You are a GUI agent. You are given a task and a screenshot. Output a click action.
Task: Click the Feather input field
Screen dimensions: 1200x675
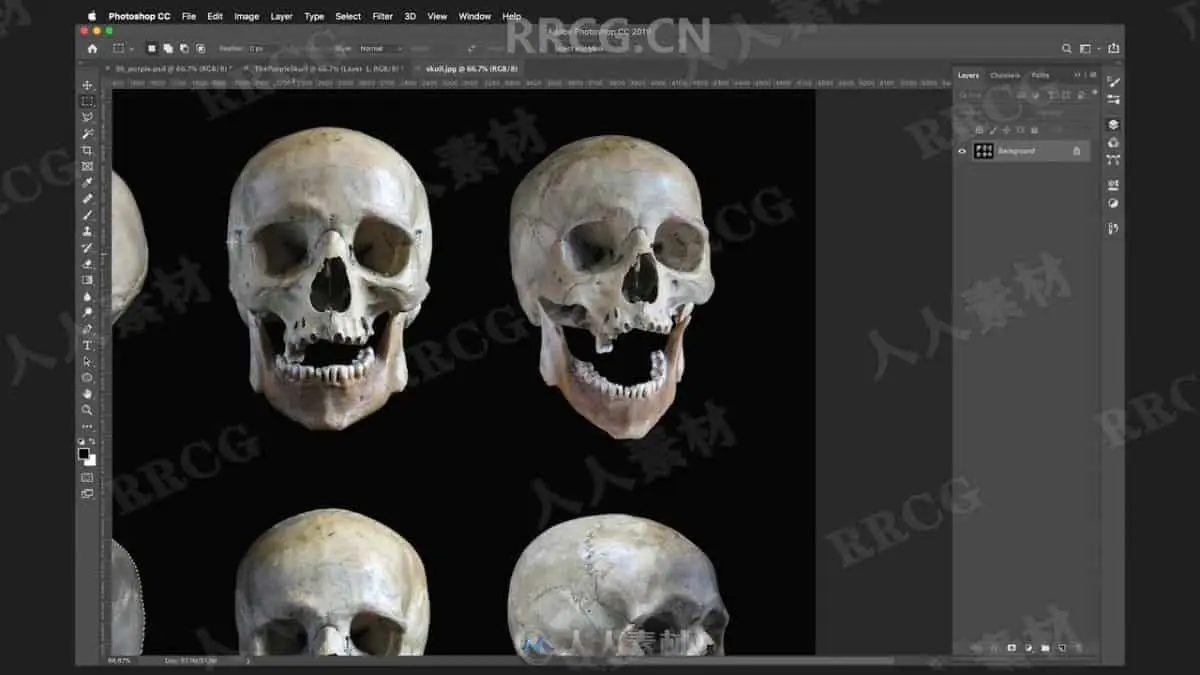coord(268,48)
